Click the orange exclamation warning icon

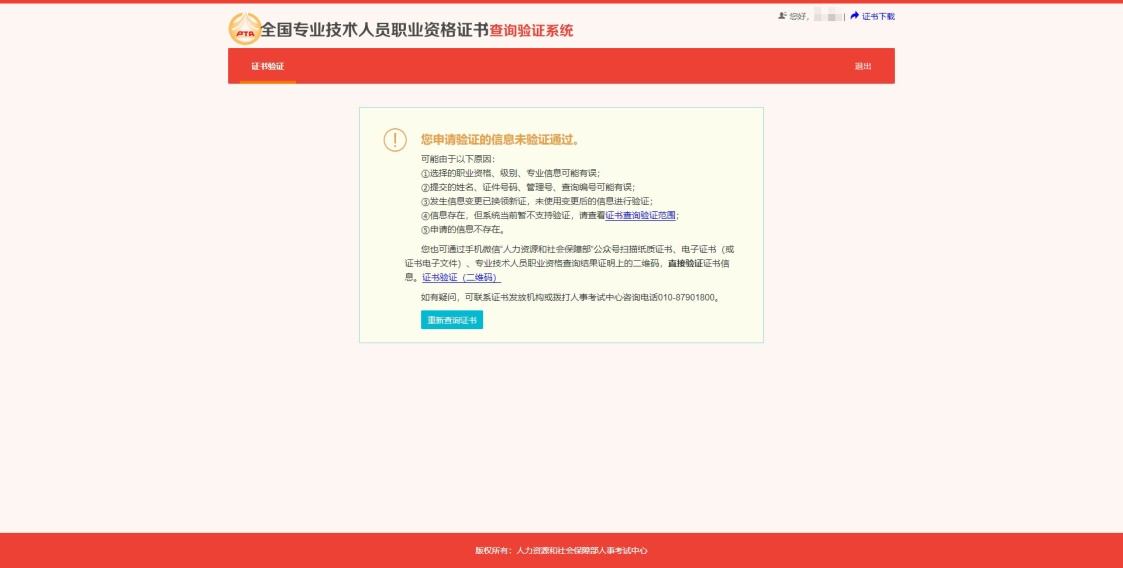(395, 140)
